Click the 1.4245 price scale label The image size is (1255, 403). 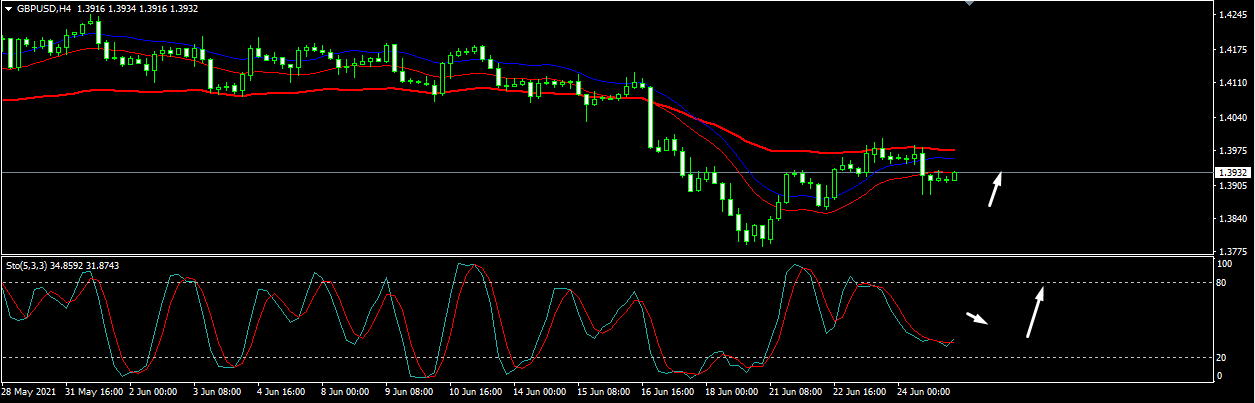point(1231,15)
